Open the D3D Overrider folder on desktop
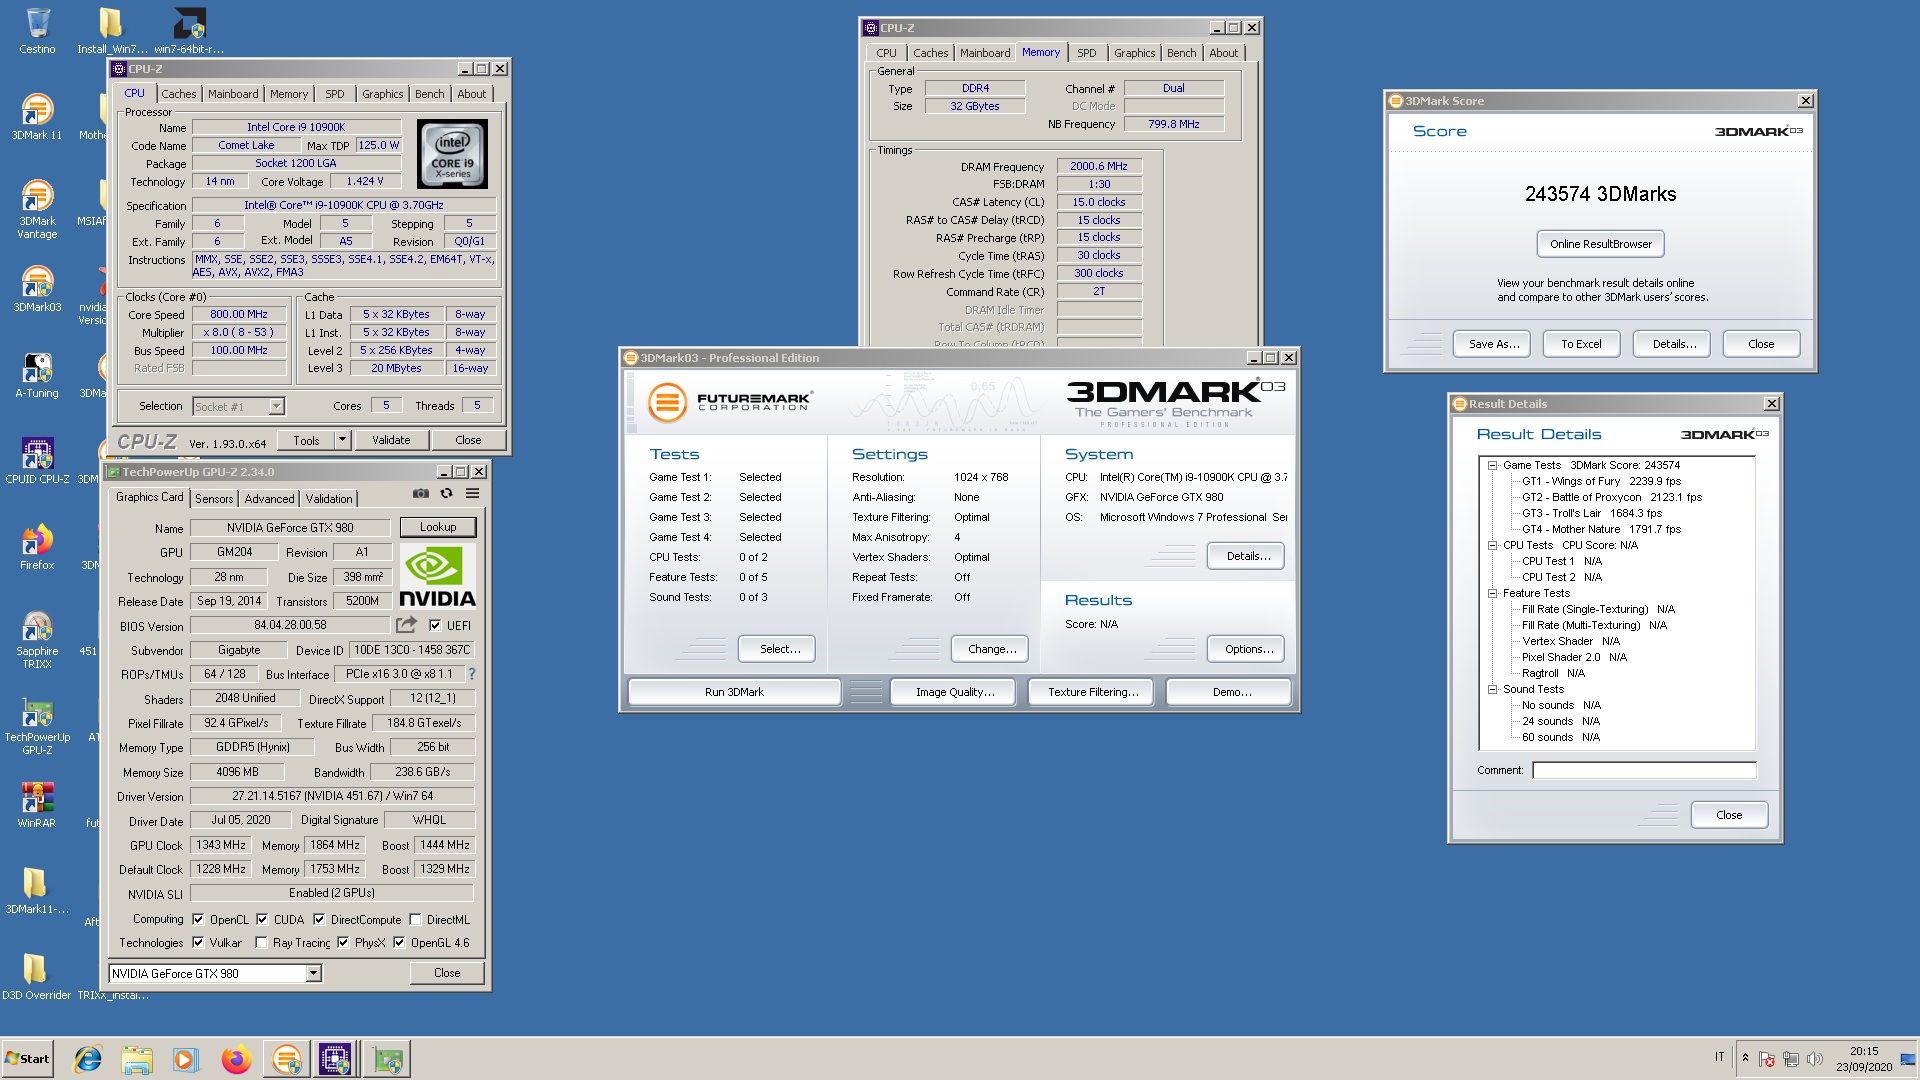The width and height of the screenshot is (1920, 1080). point(36,977)
